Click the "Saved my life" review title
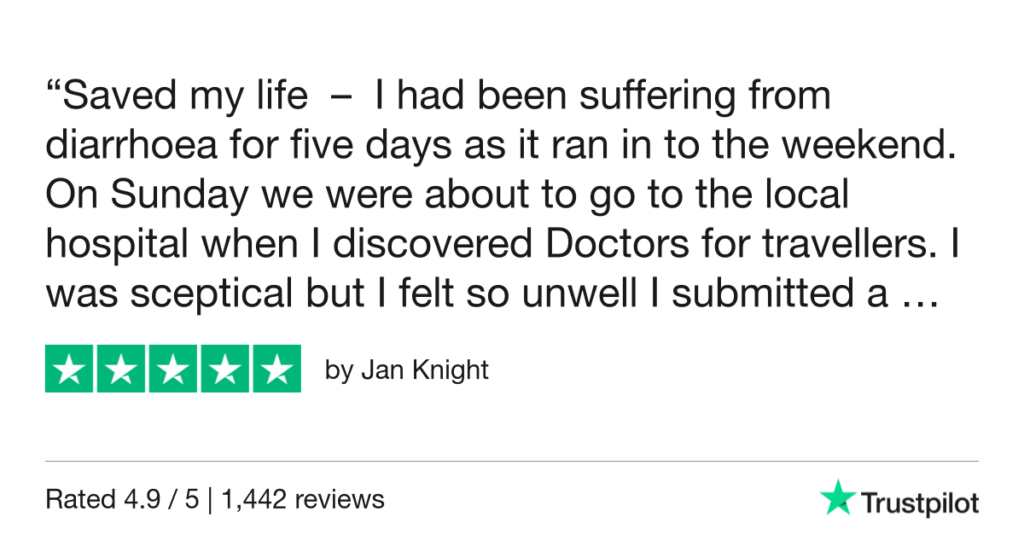 (x=187, y=97)
